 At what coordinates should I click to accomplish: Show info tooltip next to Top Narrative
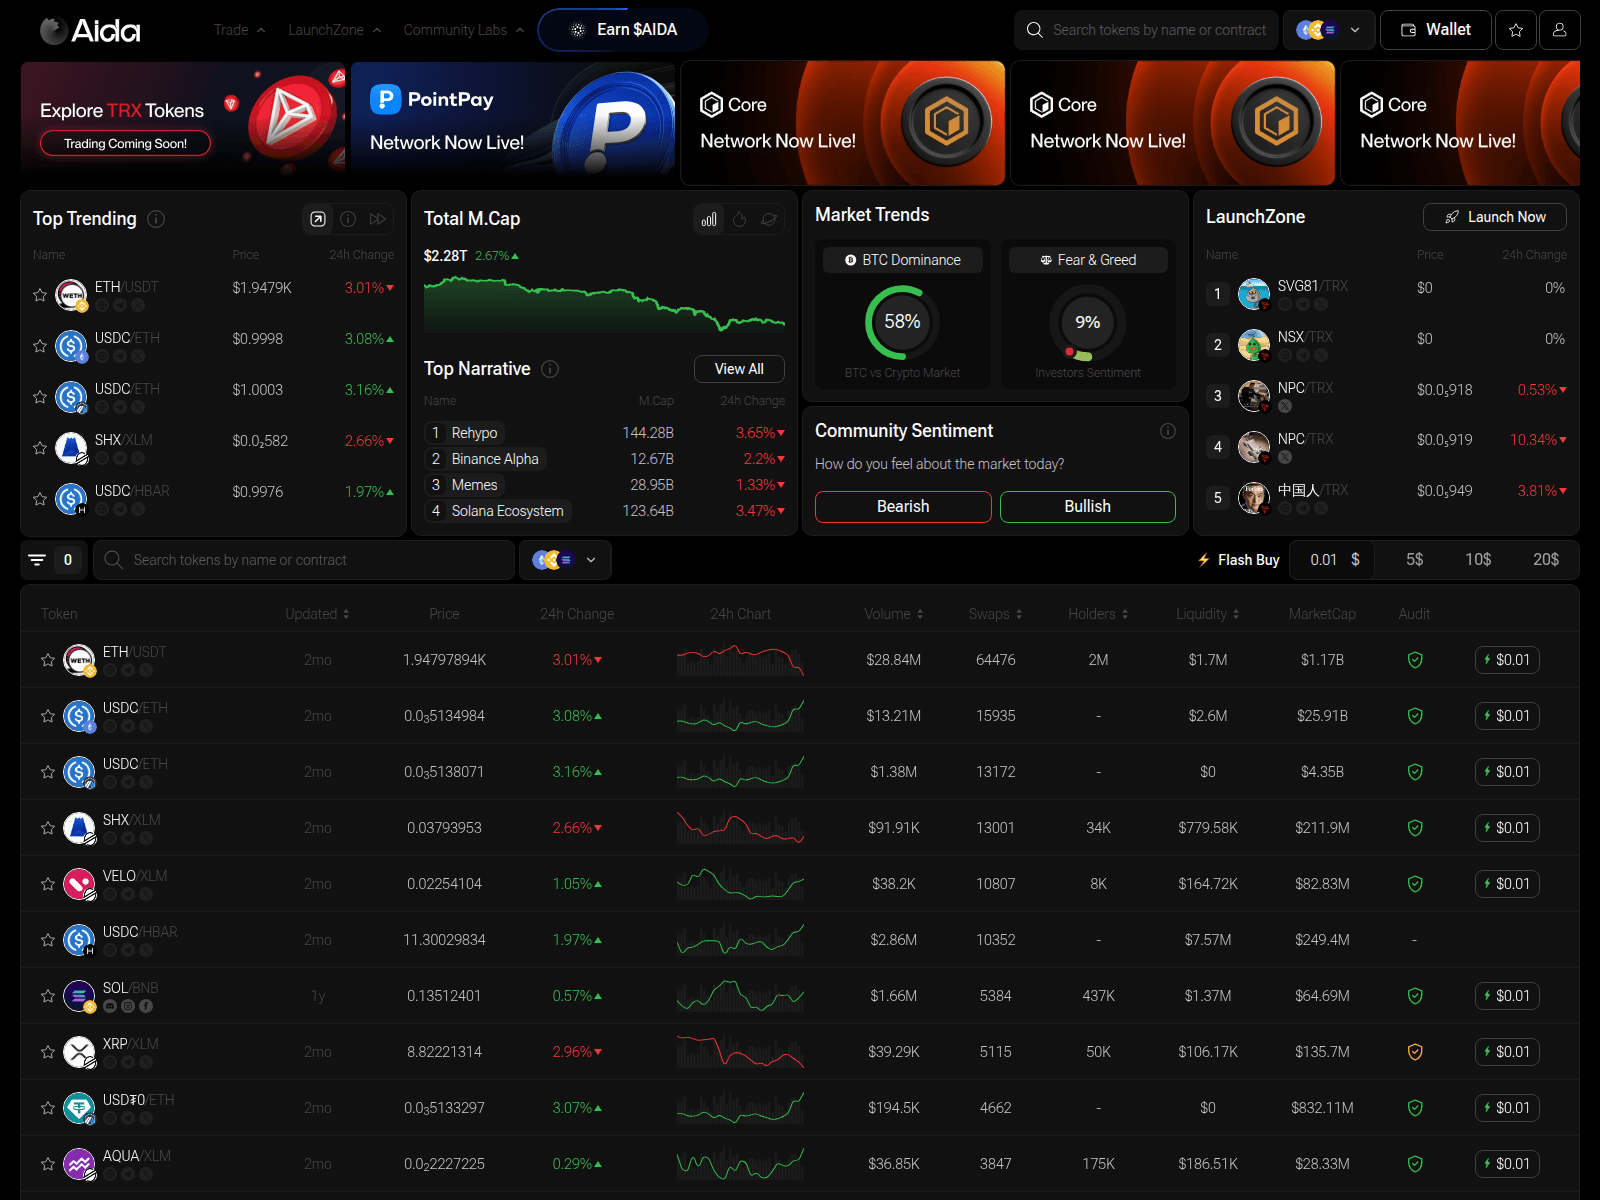[550, 369]
